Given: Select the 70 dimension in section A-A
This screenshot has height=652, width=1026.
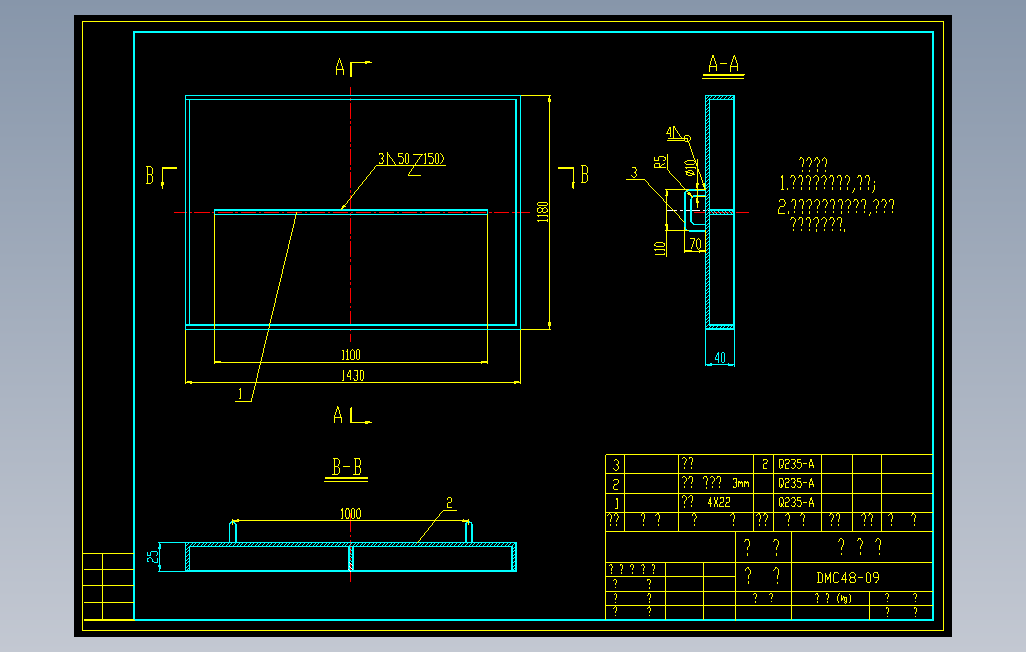Looking at the screenshot, I should pos(695,244).
